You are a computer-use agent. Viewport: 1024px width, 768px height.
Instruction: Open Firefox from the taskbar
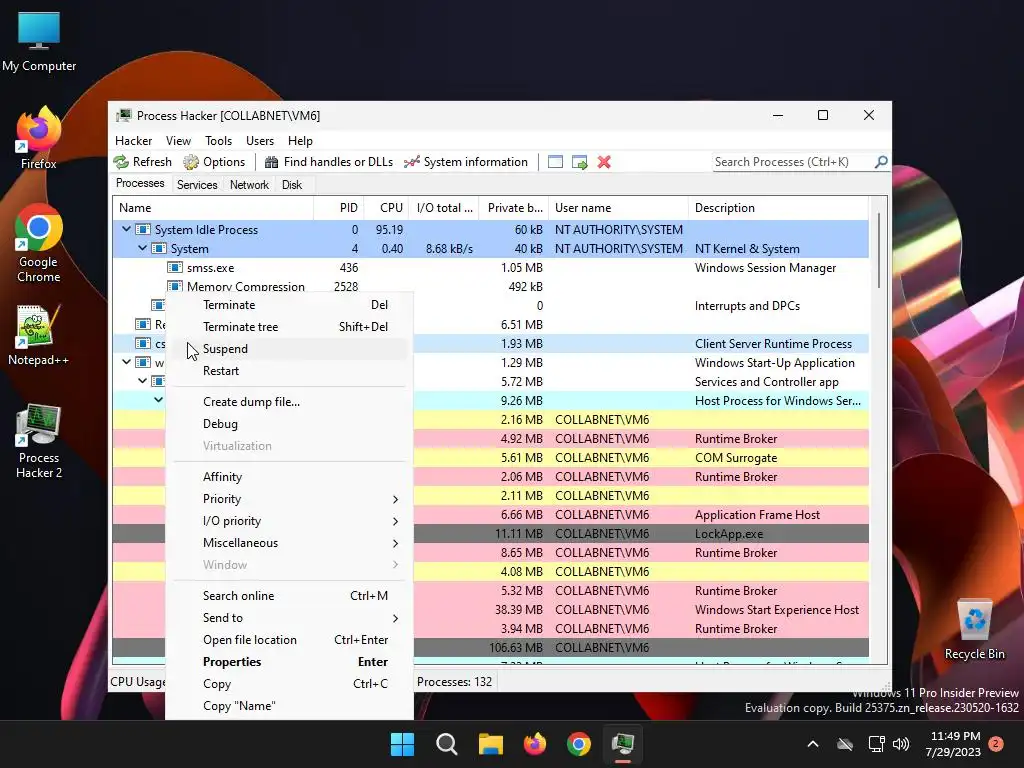click(x=535, y=744)
